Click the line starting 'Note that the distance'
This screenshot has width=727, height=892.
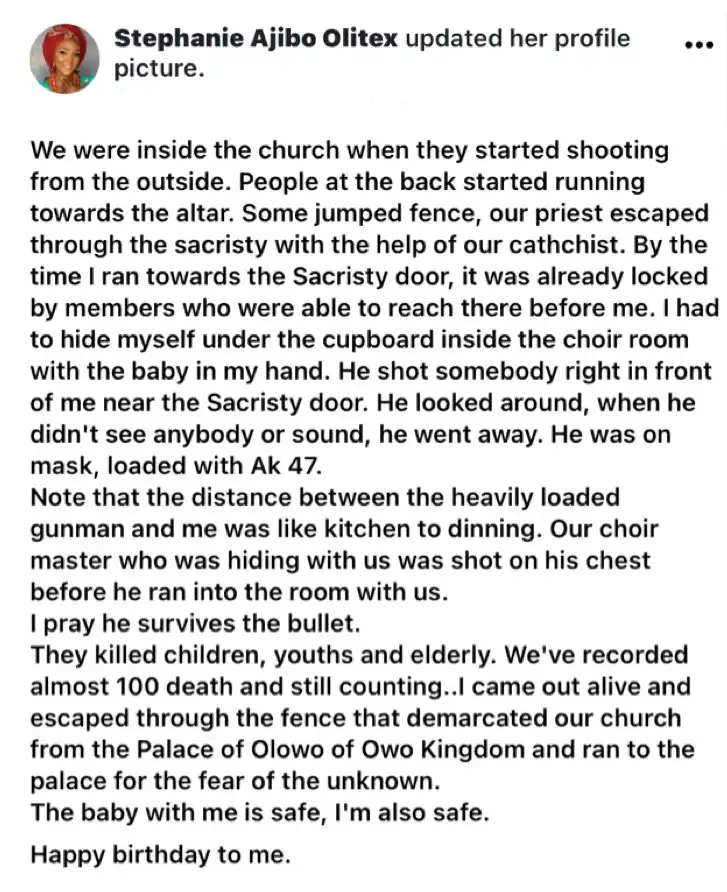coord(325,498)
